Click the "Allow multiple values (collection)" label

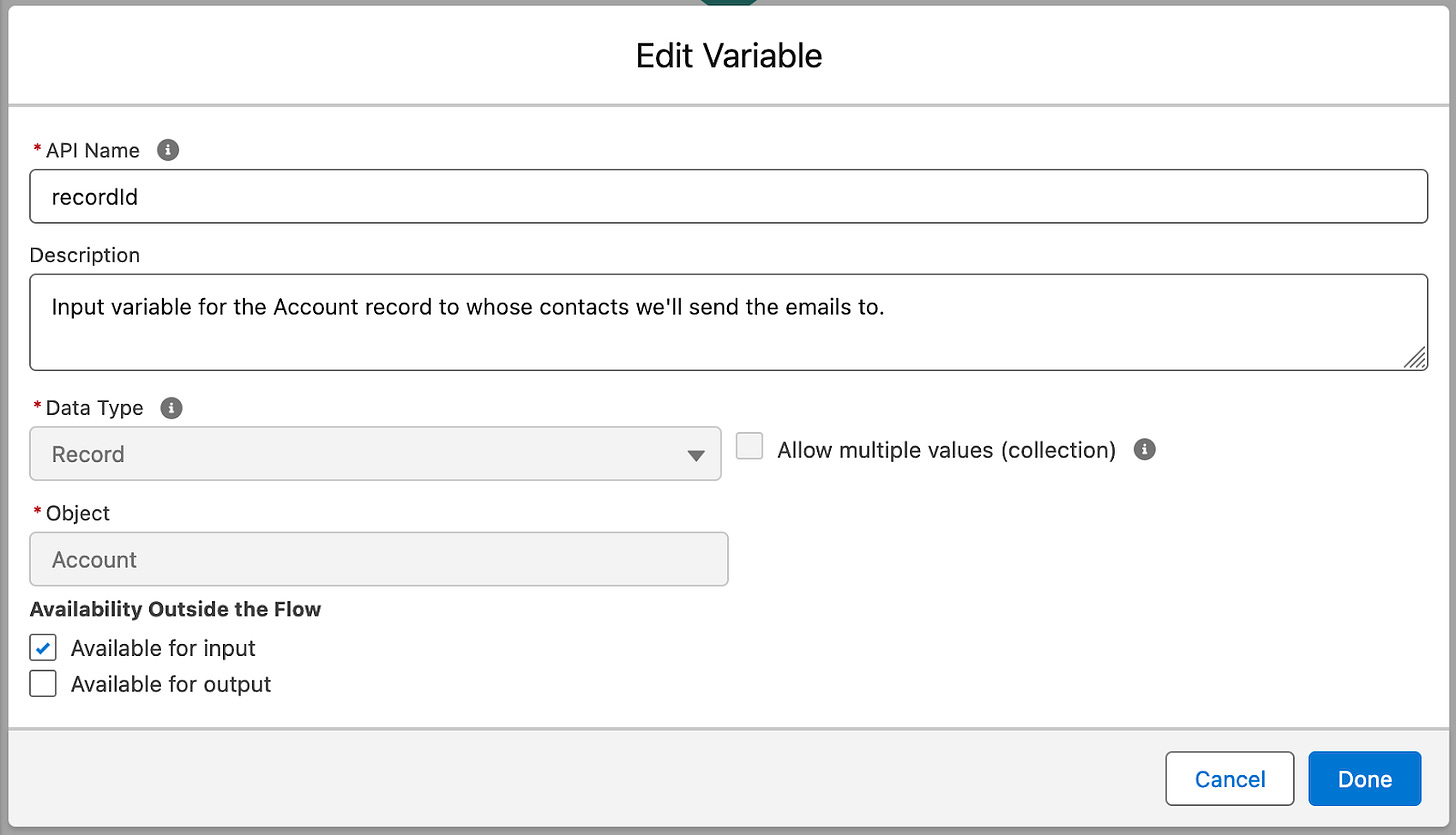(x=946, y=450)
